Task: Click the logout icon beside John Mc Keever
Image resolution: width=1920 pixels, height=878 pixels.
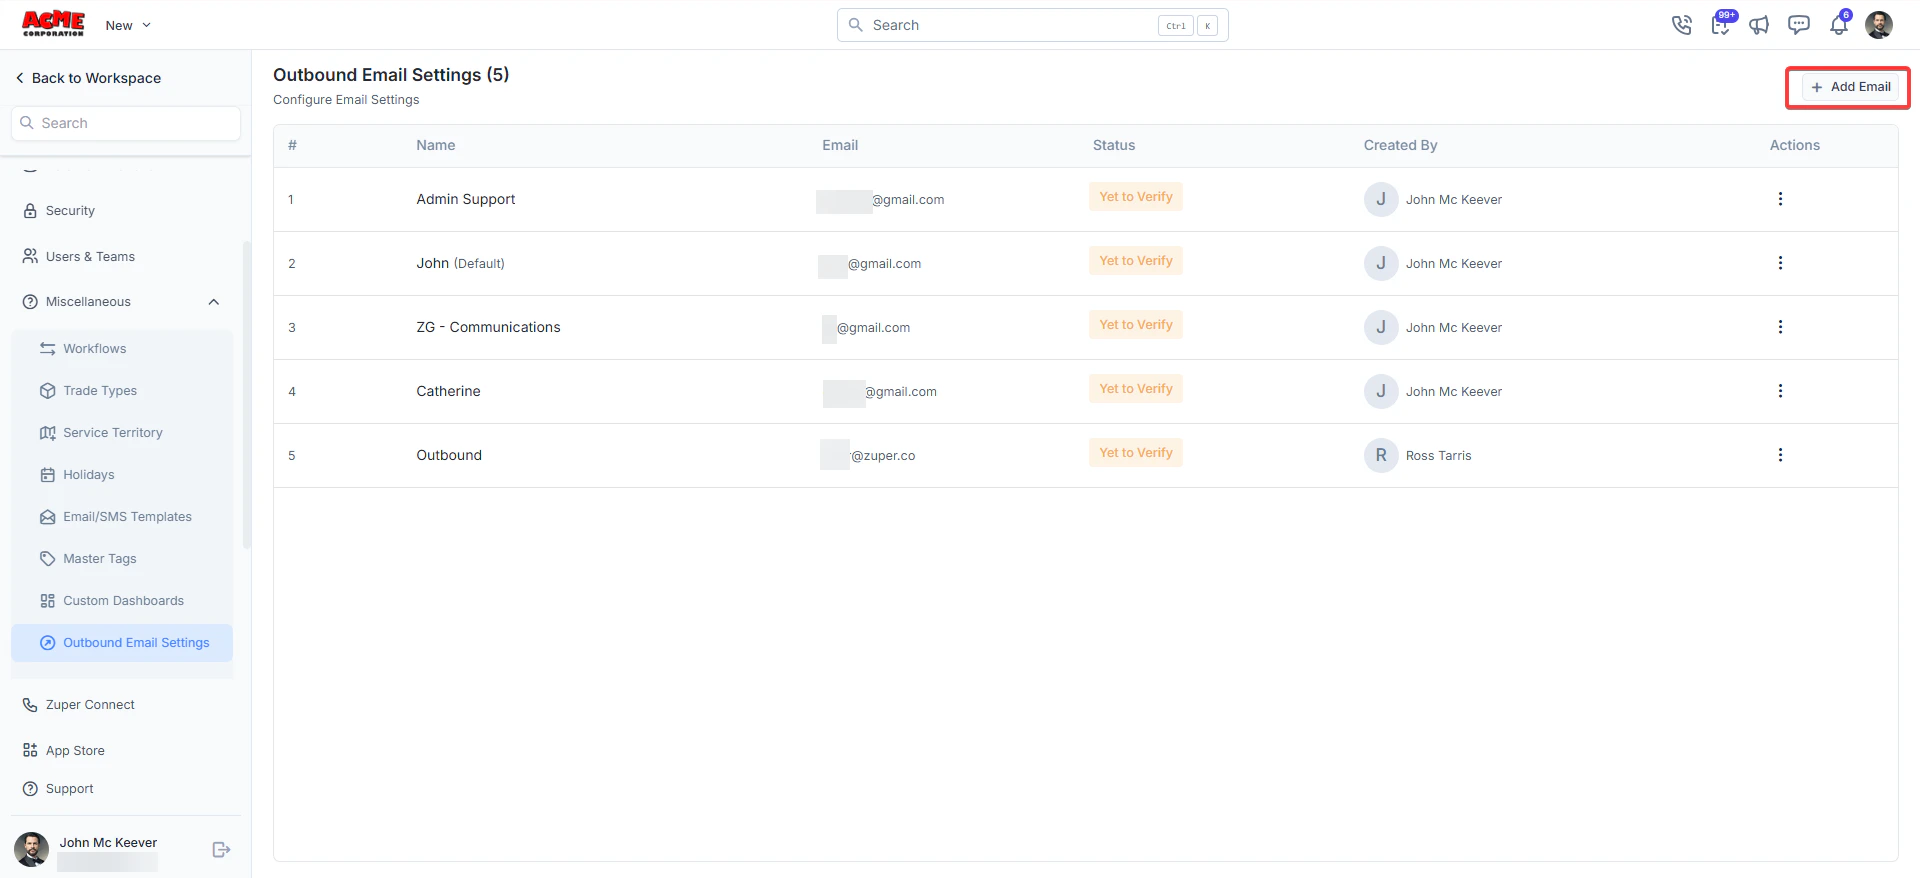Action: coord(222,850)
